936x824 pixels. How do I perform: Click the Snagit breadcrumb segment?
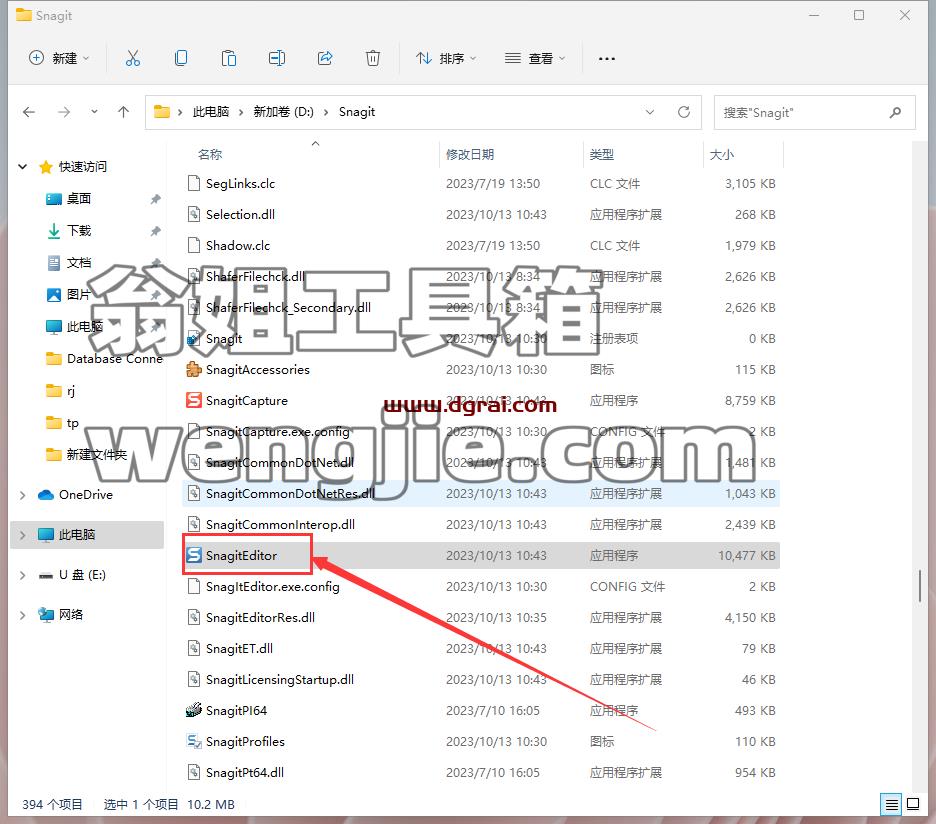click(x=357, y=112)
